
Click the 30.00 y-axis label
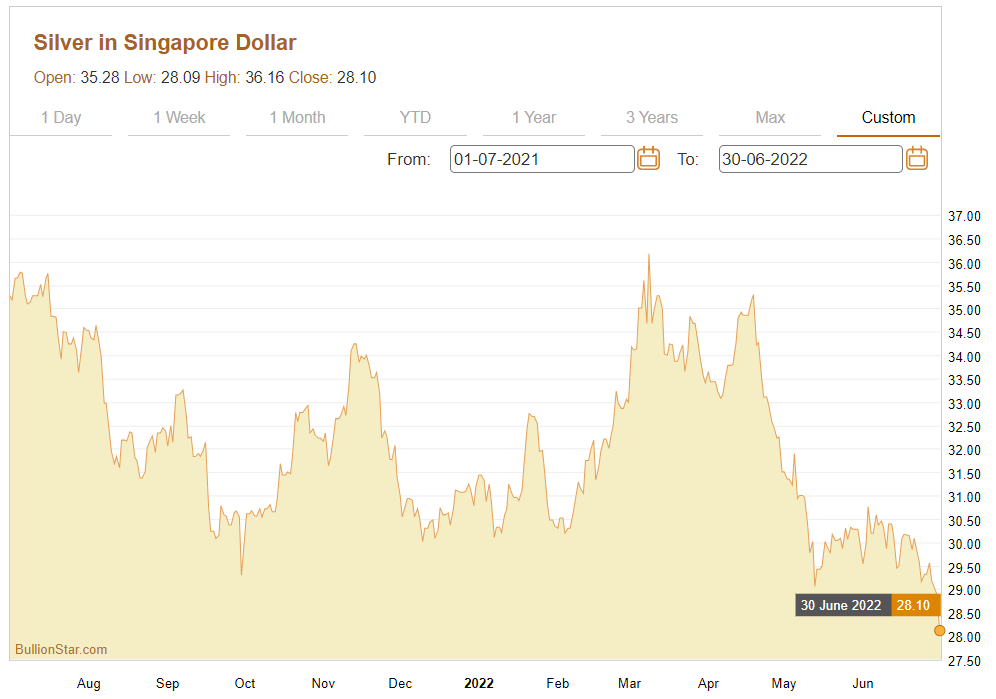coord(964,545)
